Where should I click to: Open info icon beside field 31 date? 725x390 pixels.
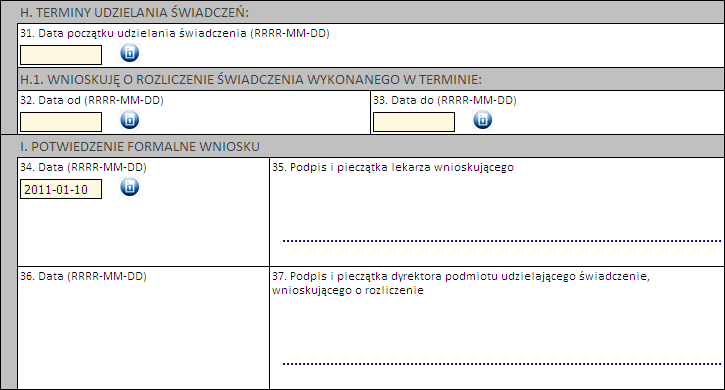point(129,53)
